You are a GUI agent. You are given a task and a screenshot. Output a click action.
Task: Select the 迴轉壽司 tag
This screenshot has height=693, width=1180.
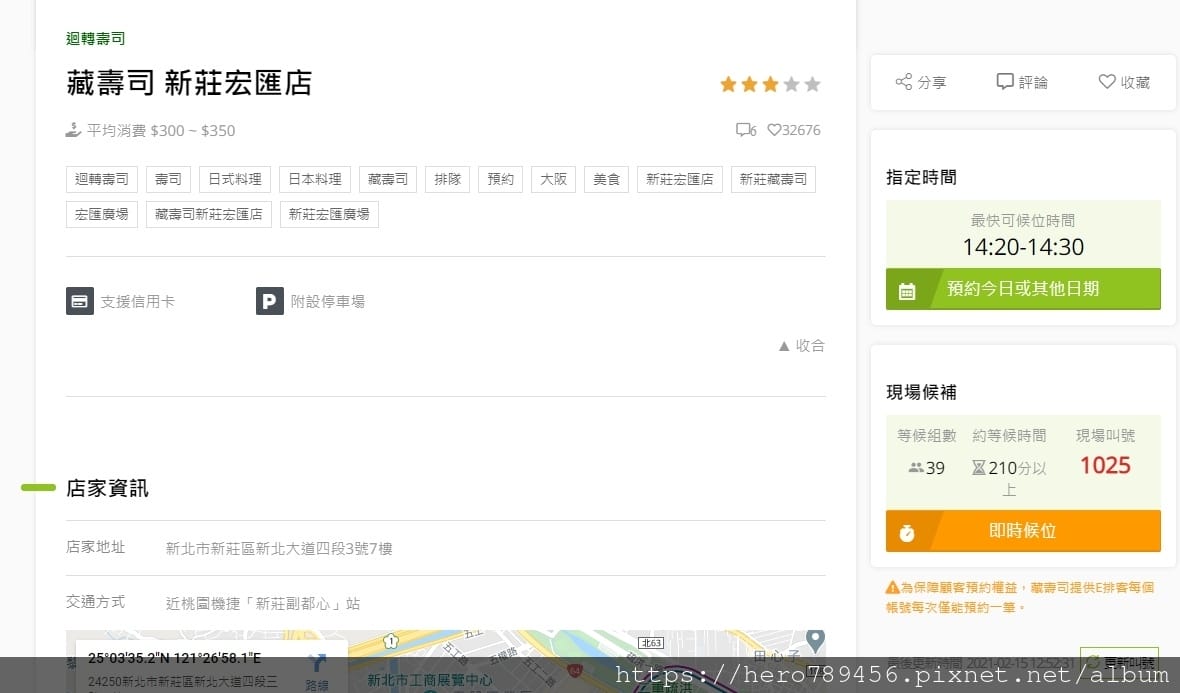tap(102, 179)
